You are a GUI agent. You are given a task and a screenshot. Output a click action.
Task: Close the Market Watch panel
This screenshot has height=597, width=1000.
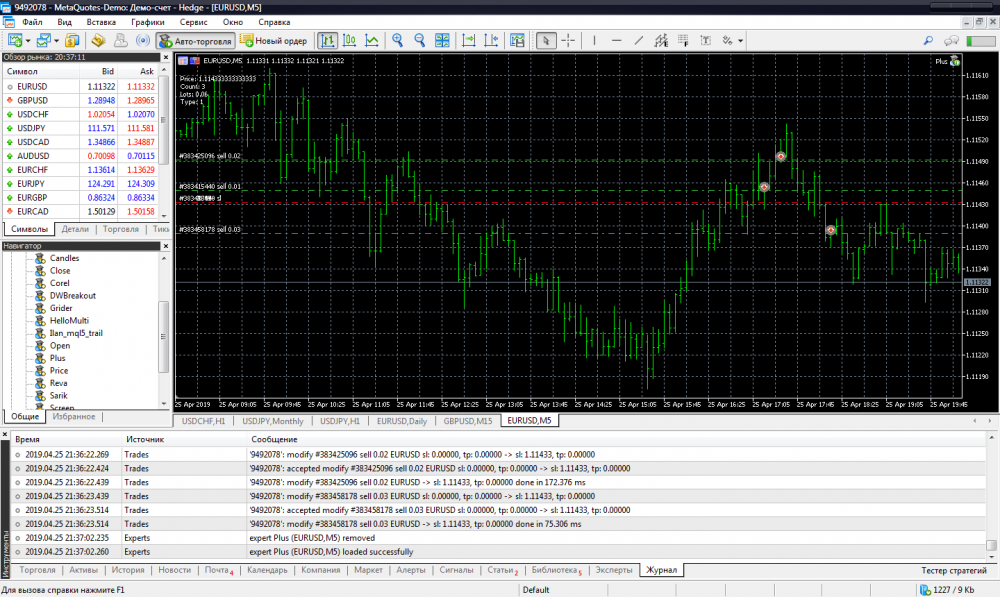tap(166, 57)
